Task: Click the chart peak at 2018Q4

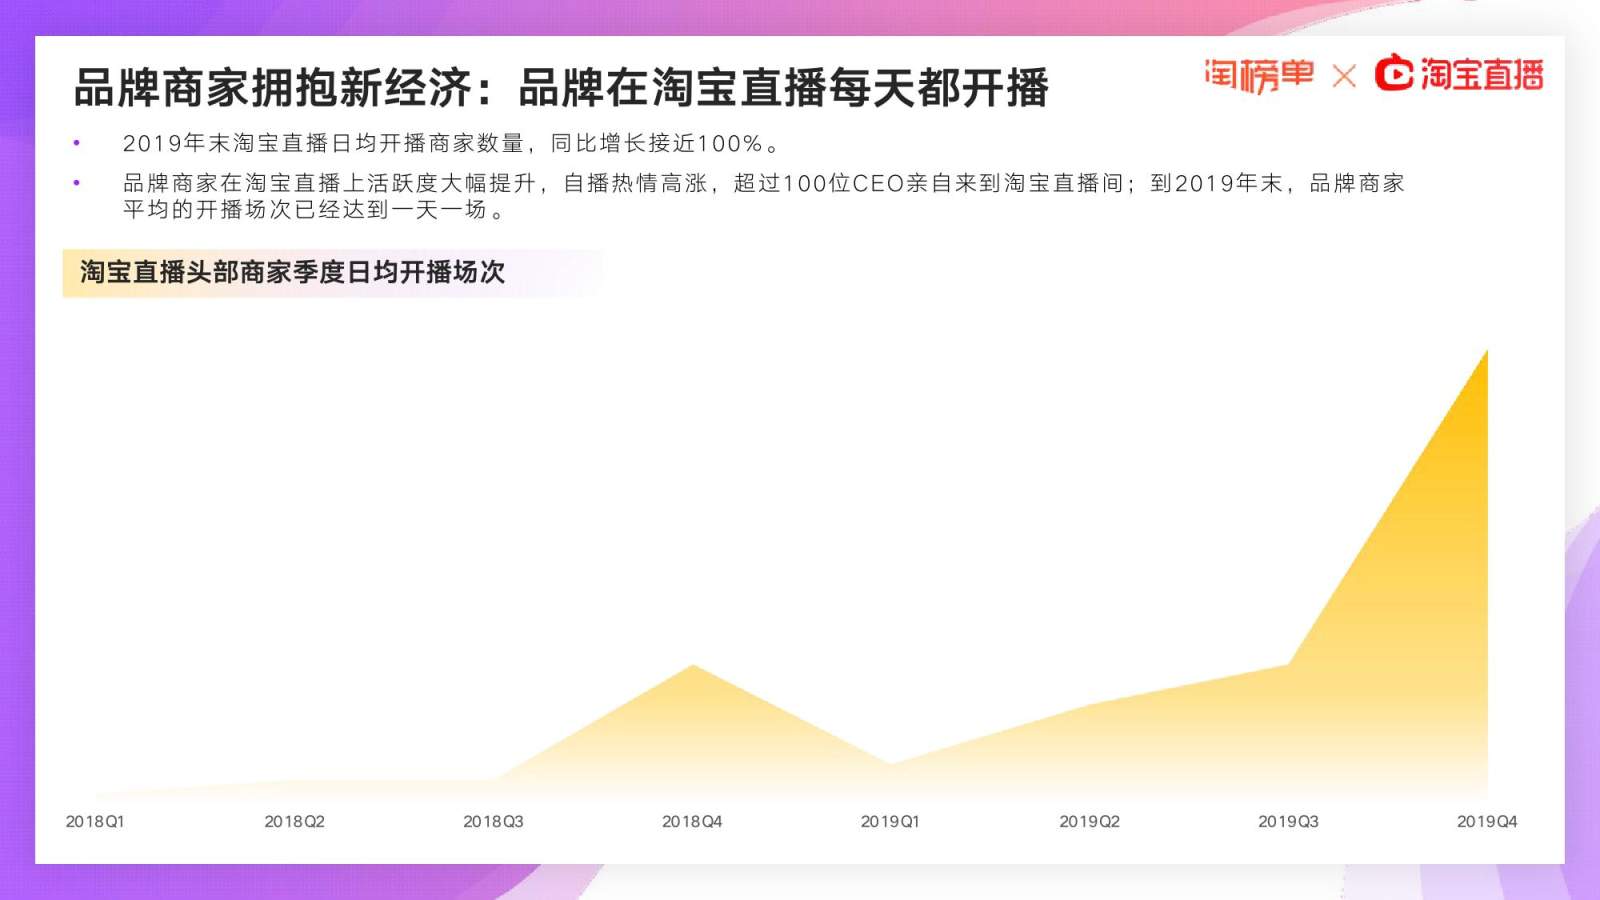Action: [692, 666]
